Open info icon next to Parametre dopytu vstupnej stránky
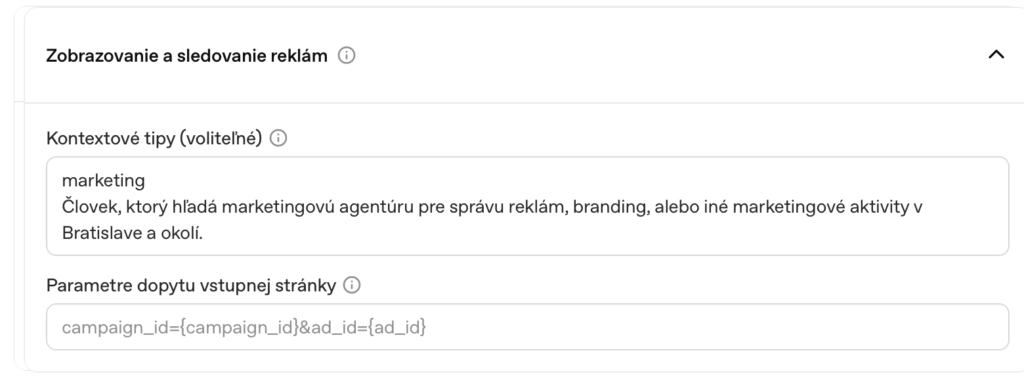The height and width of the screenshot is (382, 1024). 351,285
